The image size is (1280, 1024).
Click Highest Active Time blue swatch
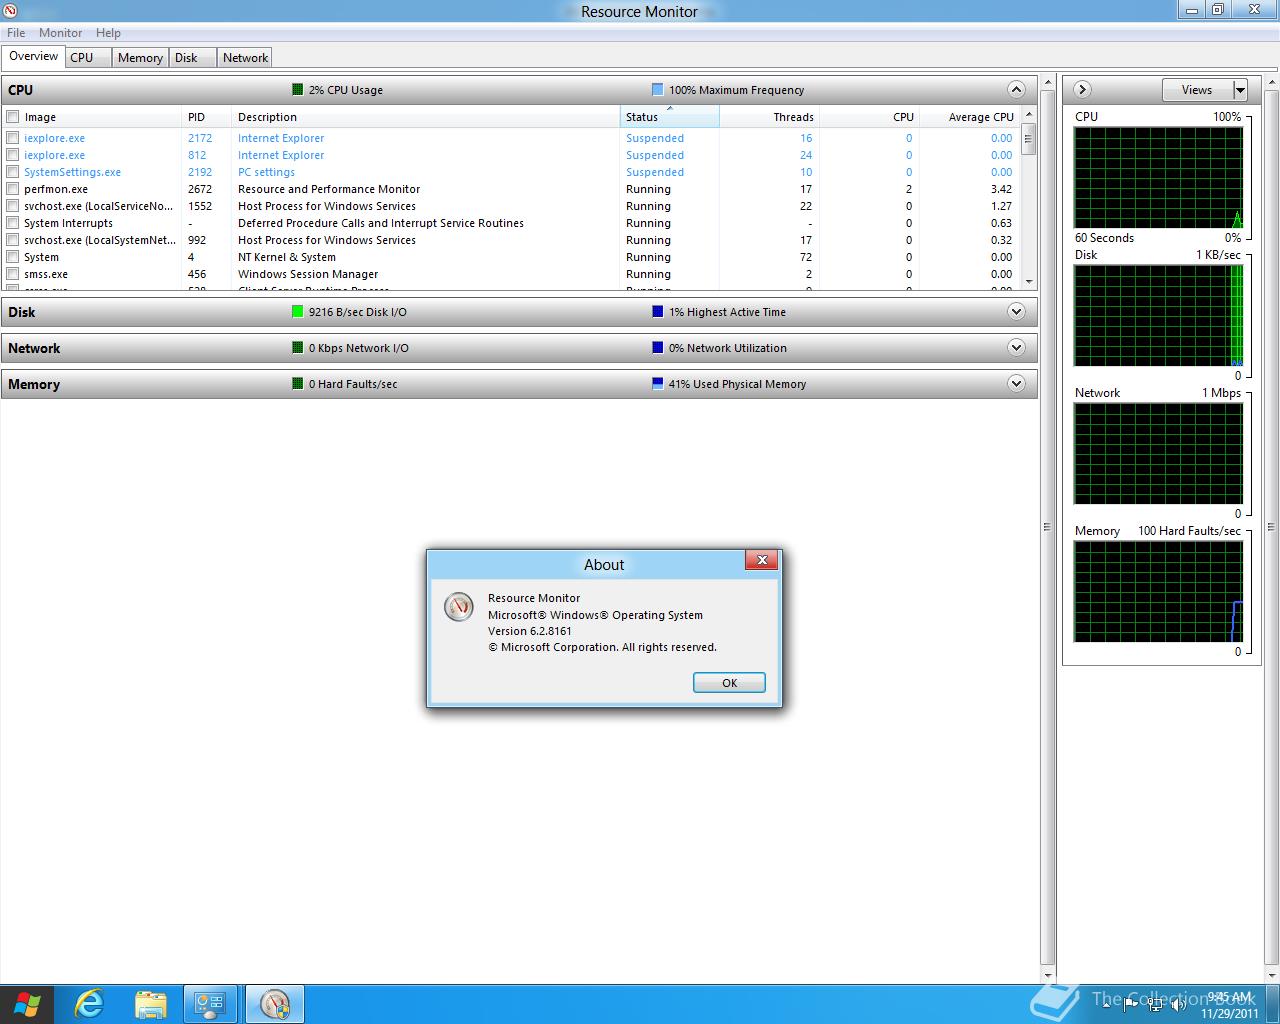(x=657, y=311)
